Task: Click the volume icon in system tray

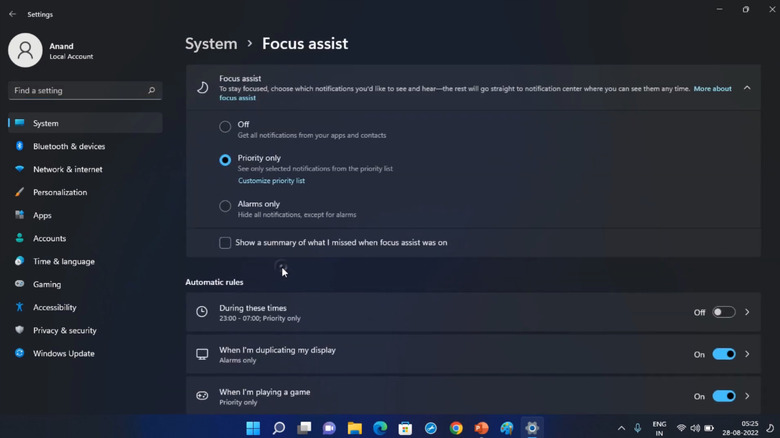Action: [x=695, y=428]
